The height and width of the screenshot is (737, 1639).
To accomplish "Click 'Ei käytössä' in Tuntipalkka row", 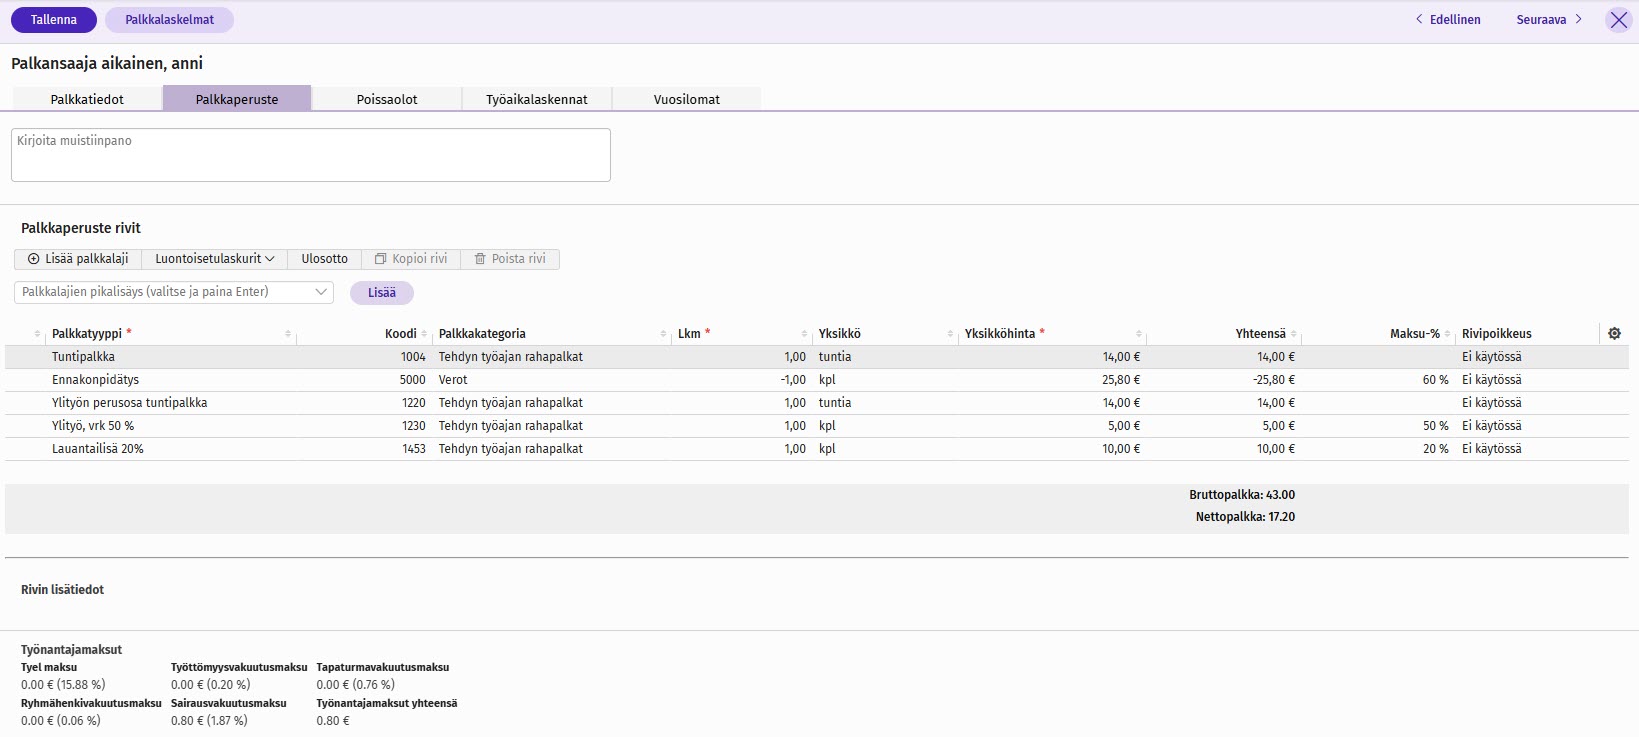I will (x=1491, y=357).
